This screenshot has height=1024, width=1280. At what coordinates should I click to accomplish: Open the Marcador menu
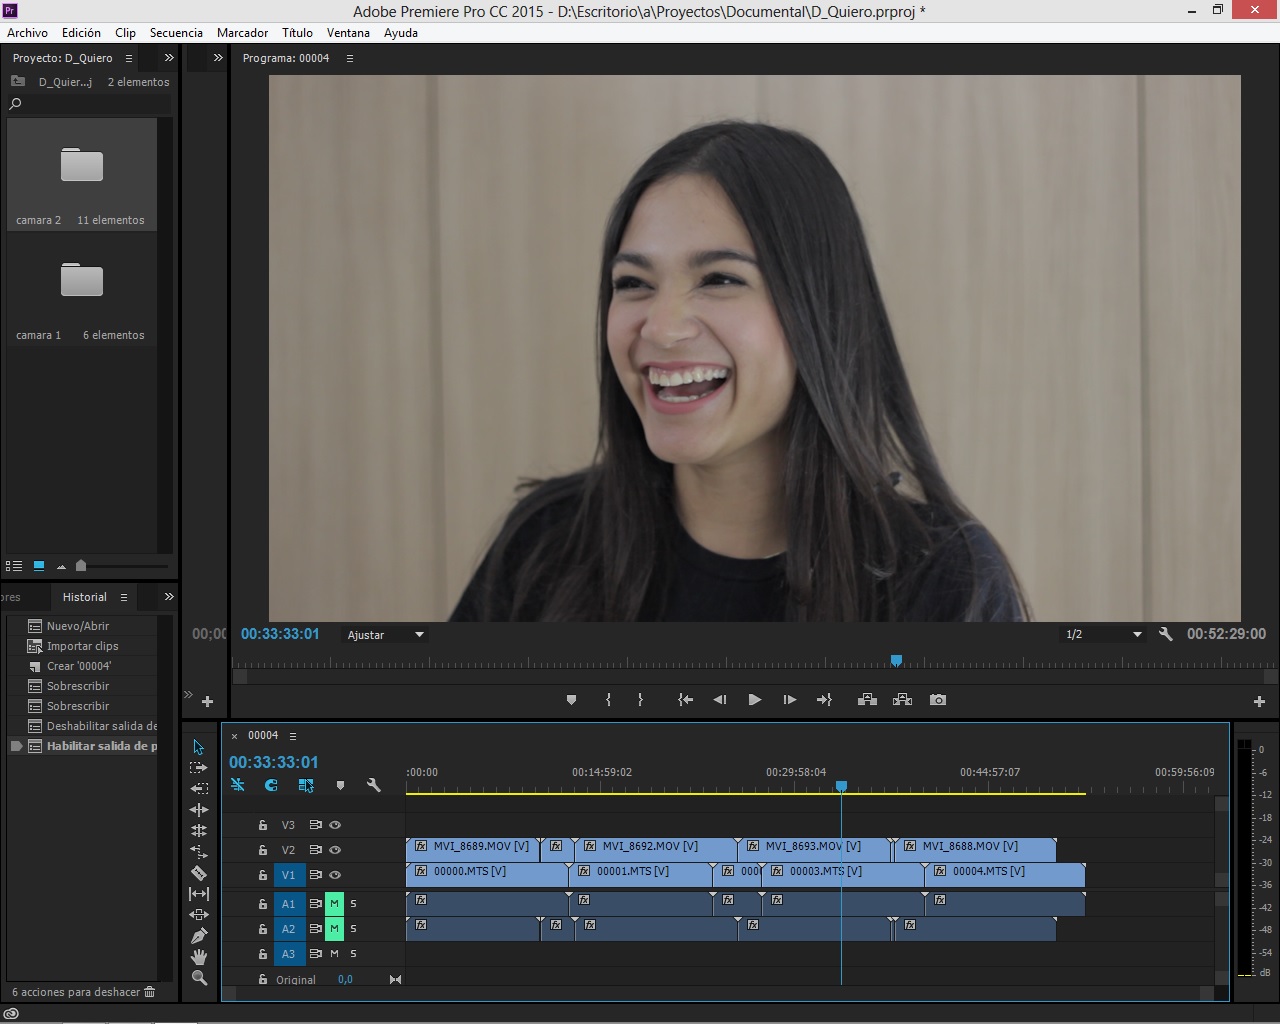coord(242,33)
